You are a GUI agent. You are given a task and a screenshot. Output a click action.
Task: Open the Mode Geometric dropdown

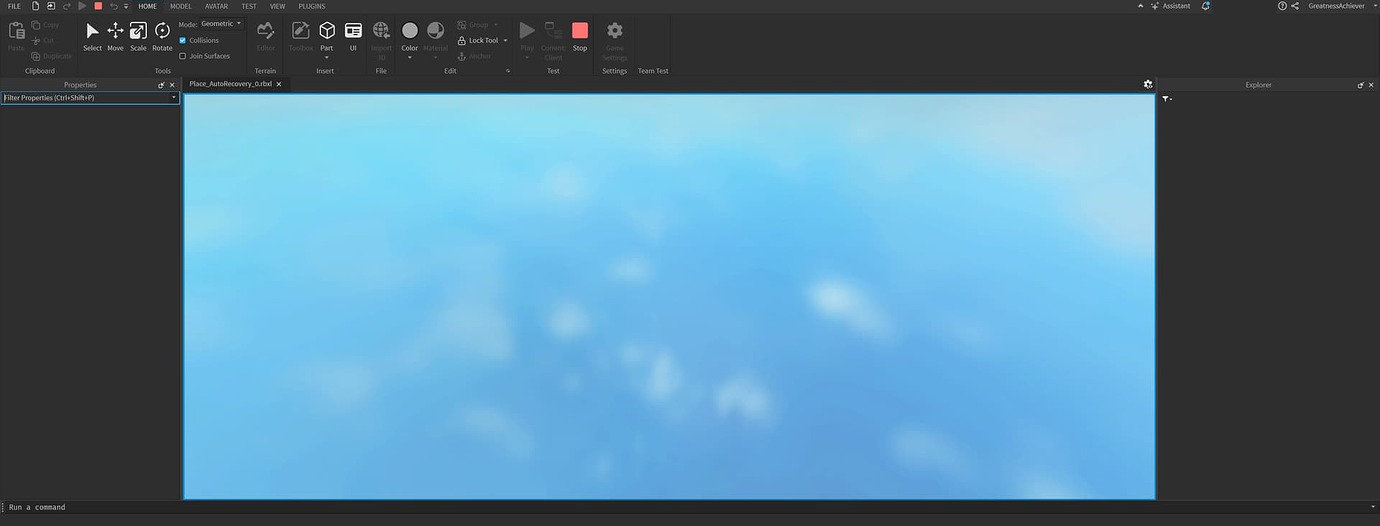[220, 23]
